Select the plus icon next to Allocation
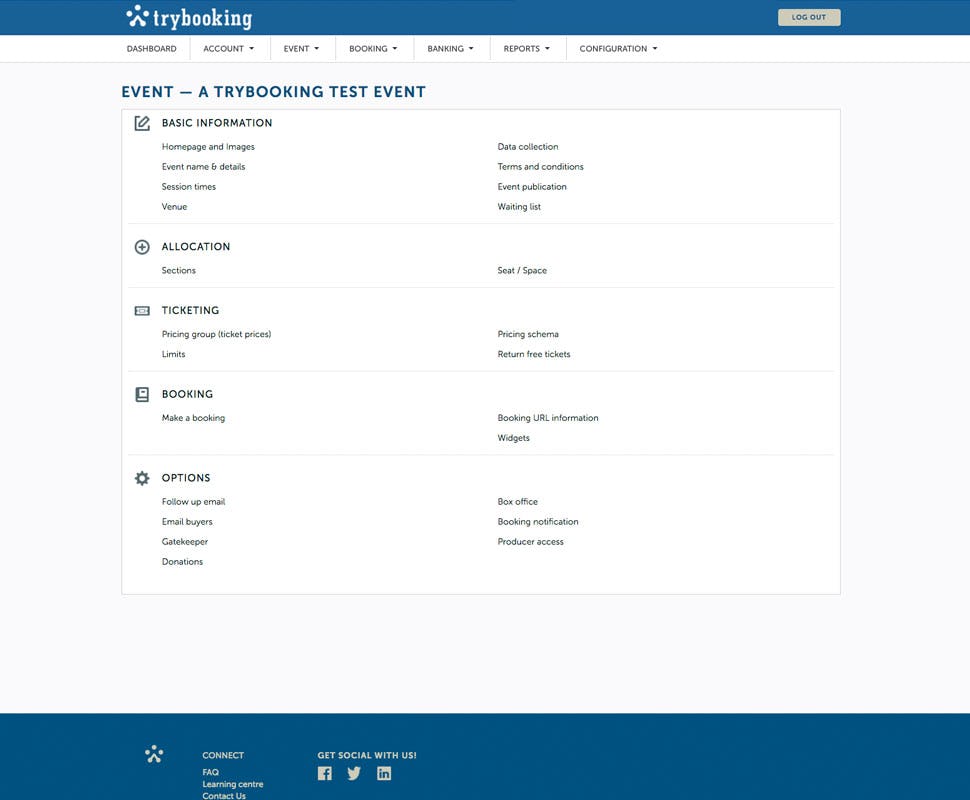 (x=142, y=246)
